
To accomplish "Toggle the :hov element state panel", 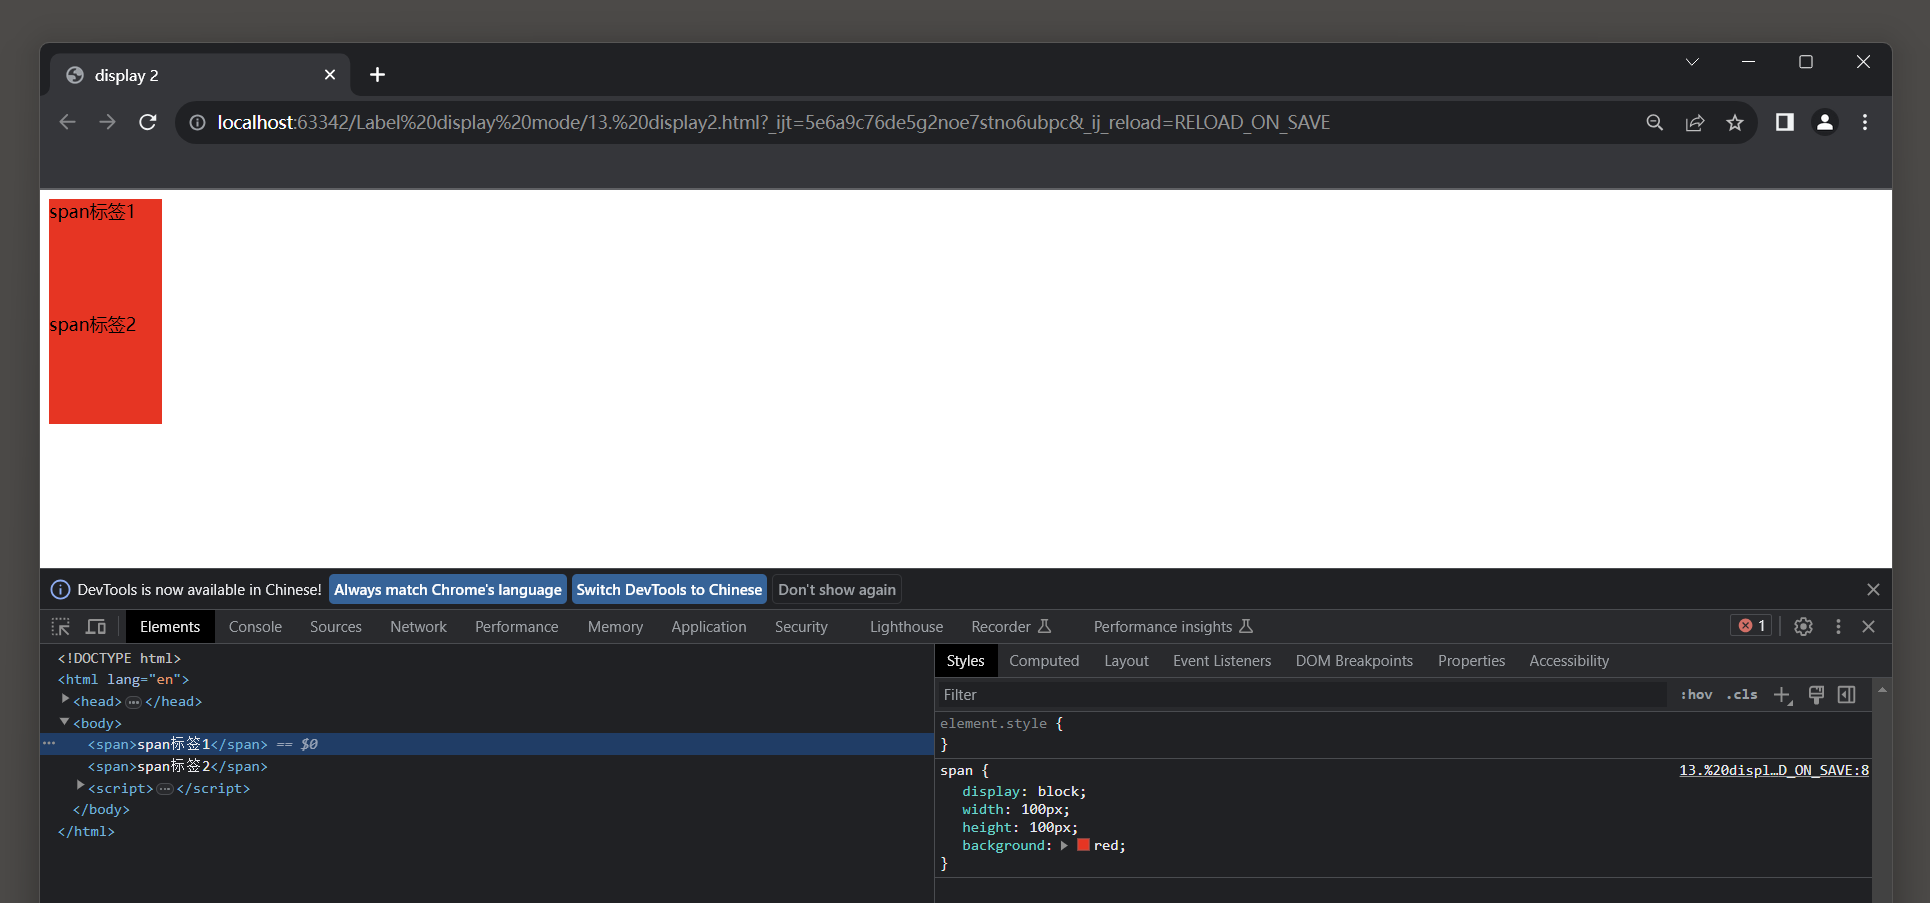I will tap(1696, 695).
